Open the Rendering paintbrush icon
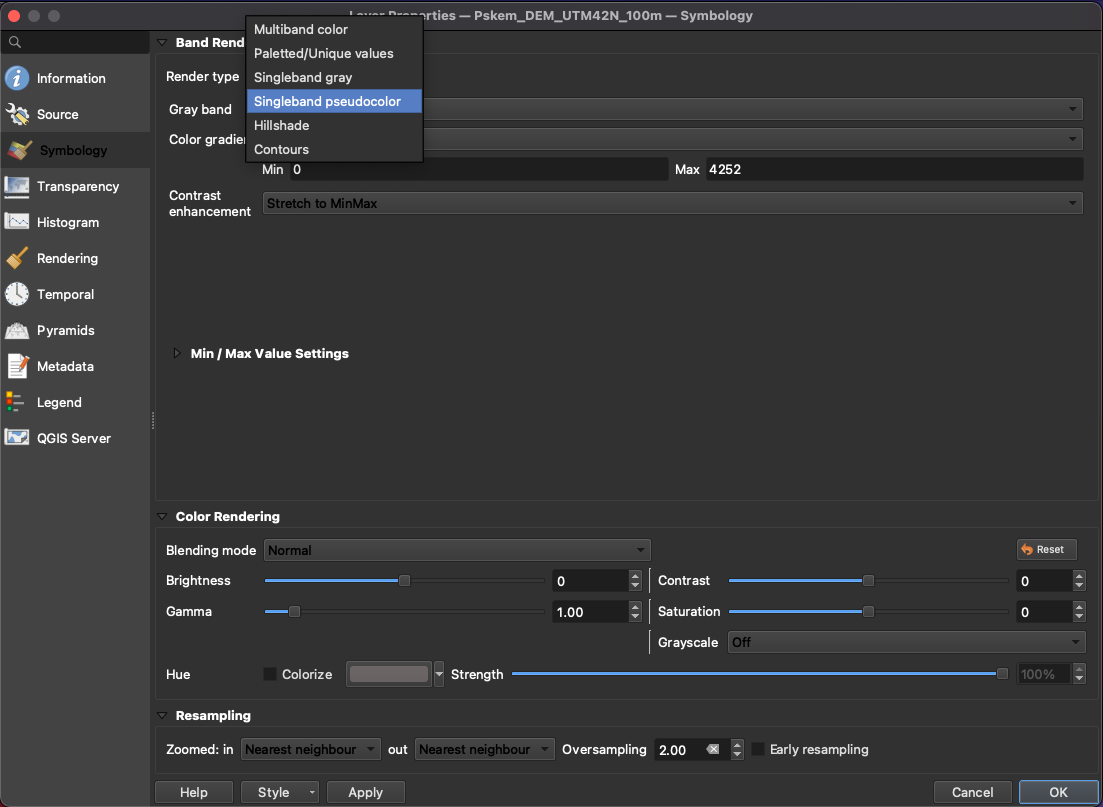Screen dimensions: 1103x807 [17, 258]
